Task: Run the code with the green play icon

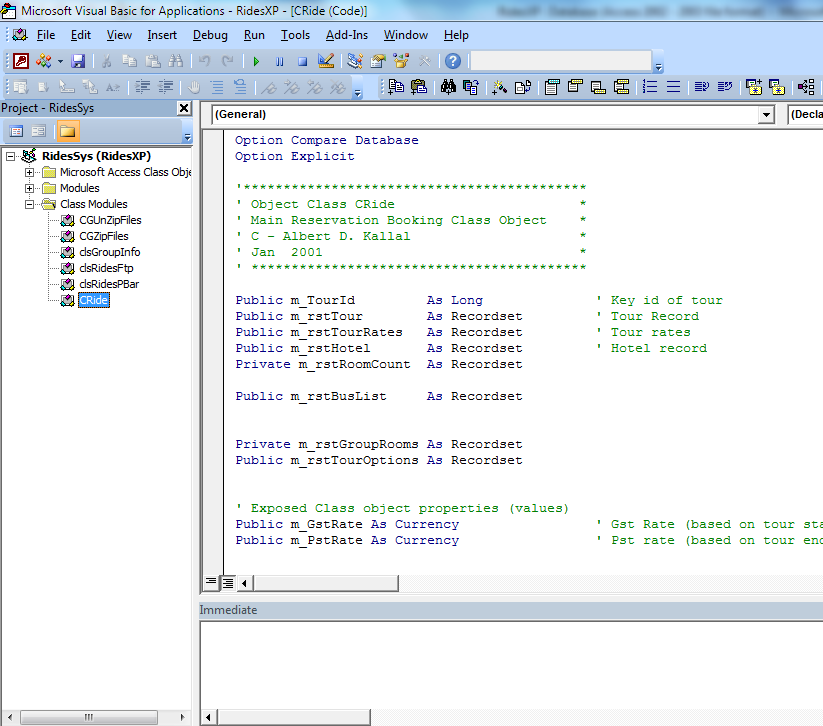Action: pos(256,61)
